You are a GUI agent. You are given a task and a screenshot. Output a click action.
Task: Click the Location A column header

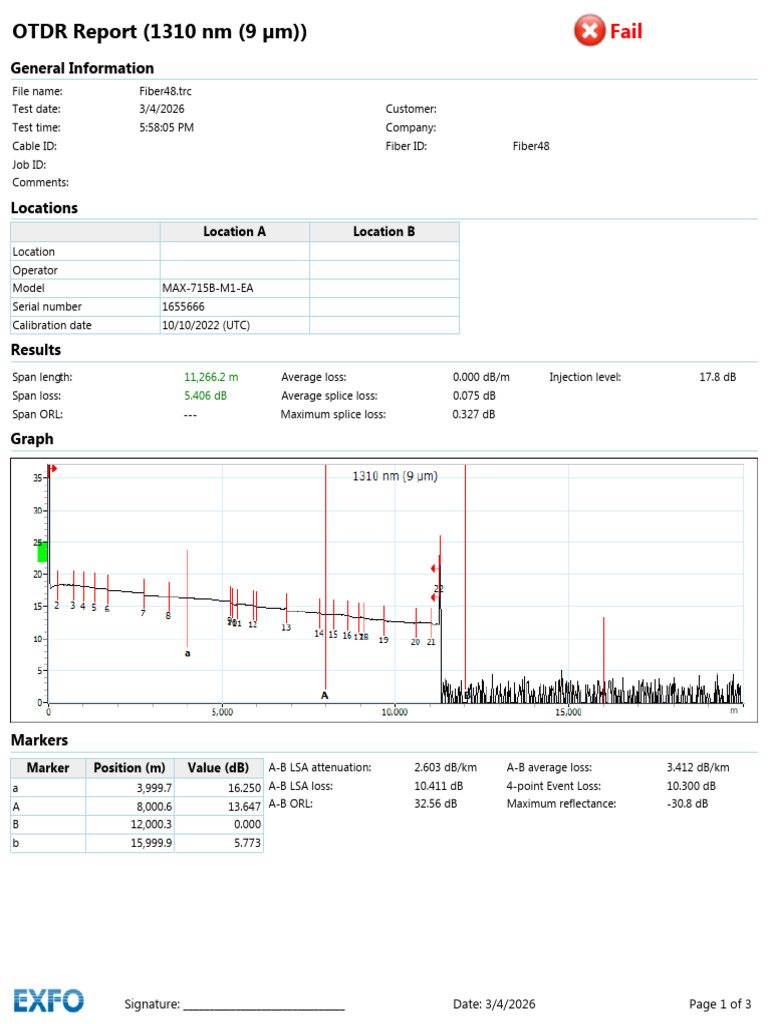(x=234, y=232)
